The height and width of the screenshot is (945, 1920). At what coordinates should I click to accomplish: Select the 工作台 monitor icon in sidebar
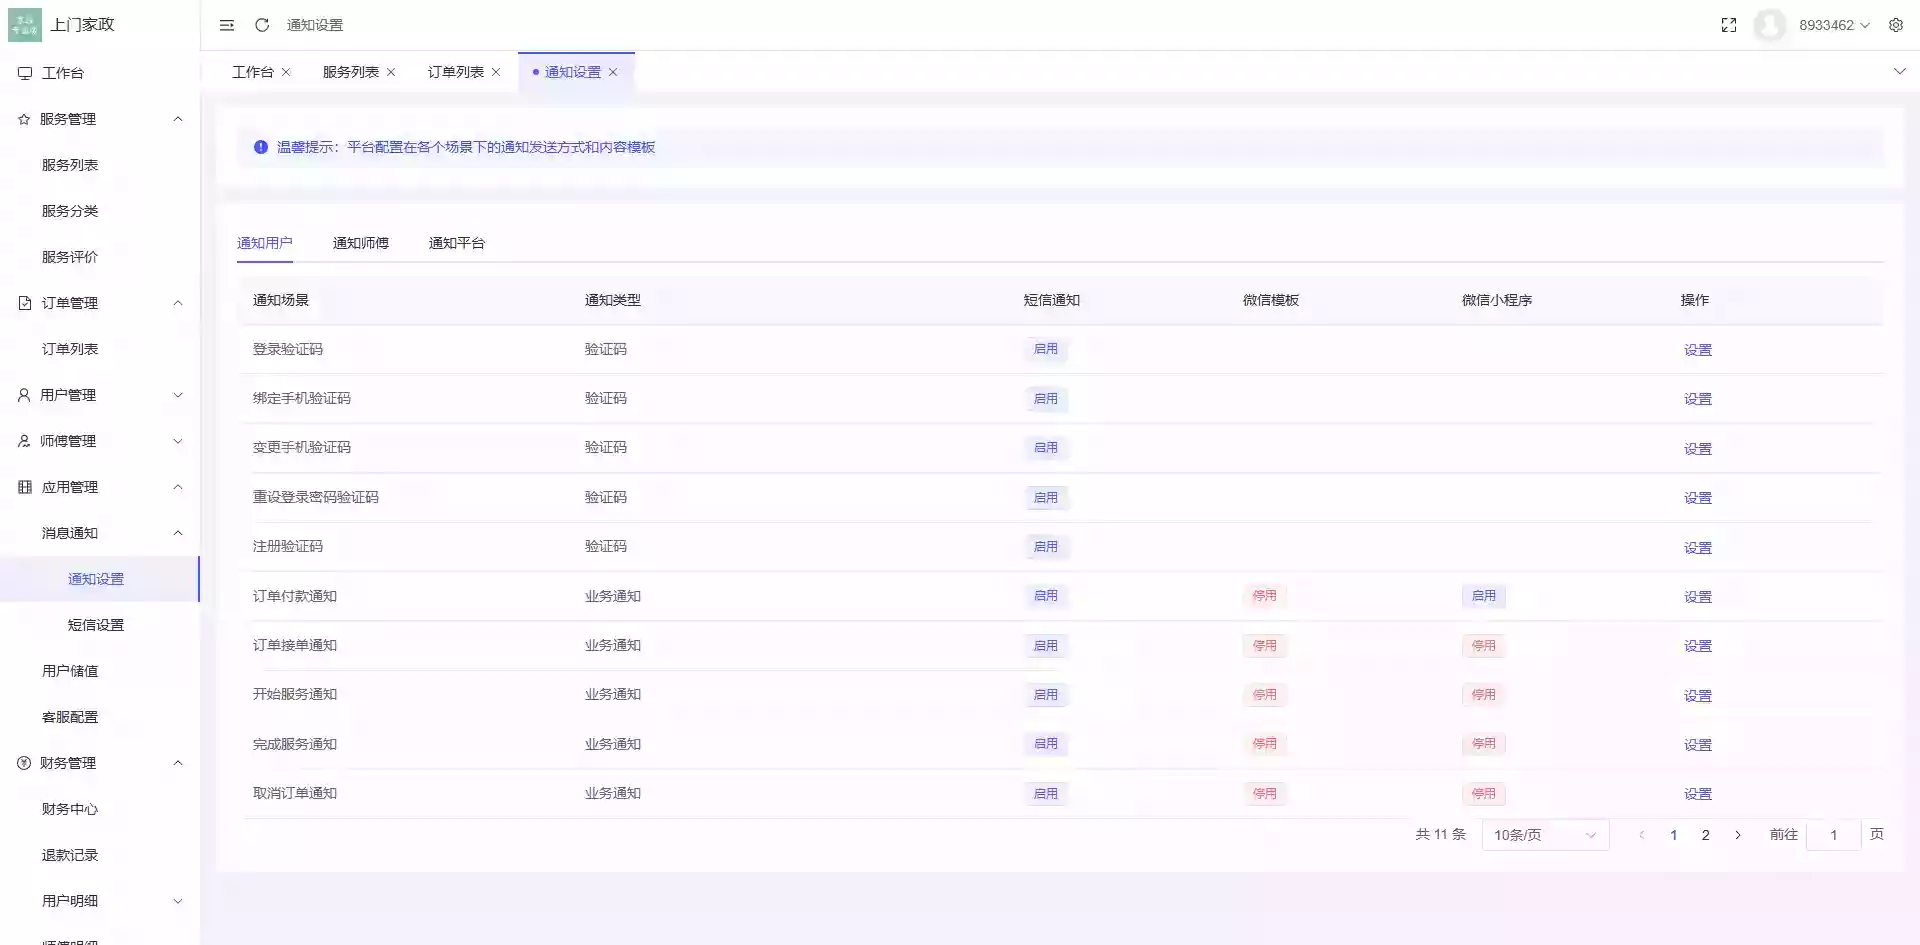[x=24, y=72]
